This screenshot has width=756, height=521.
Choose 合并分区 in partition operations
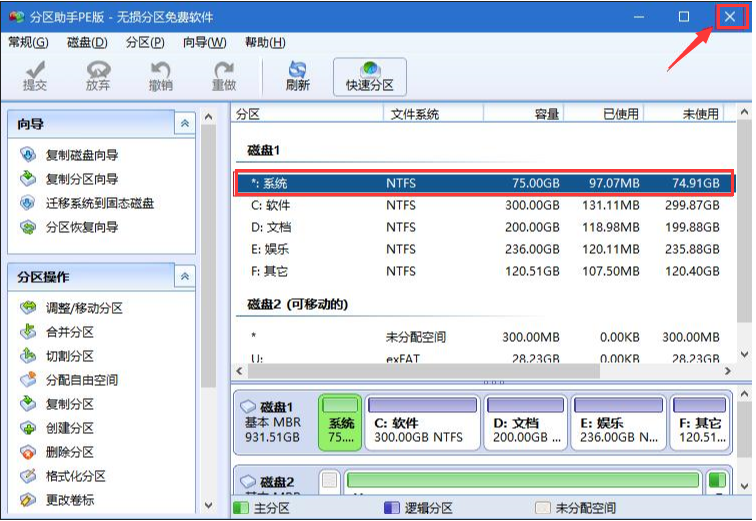click(x=70, y=332)
